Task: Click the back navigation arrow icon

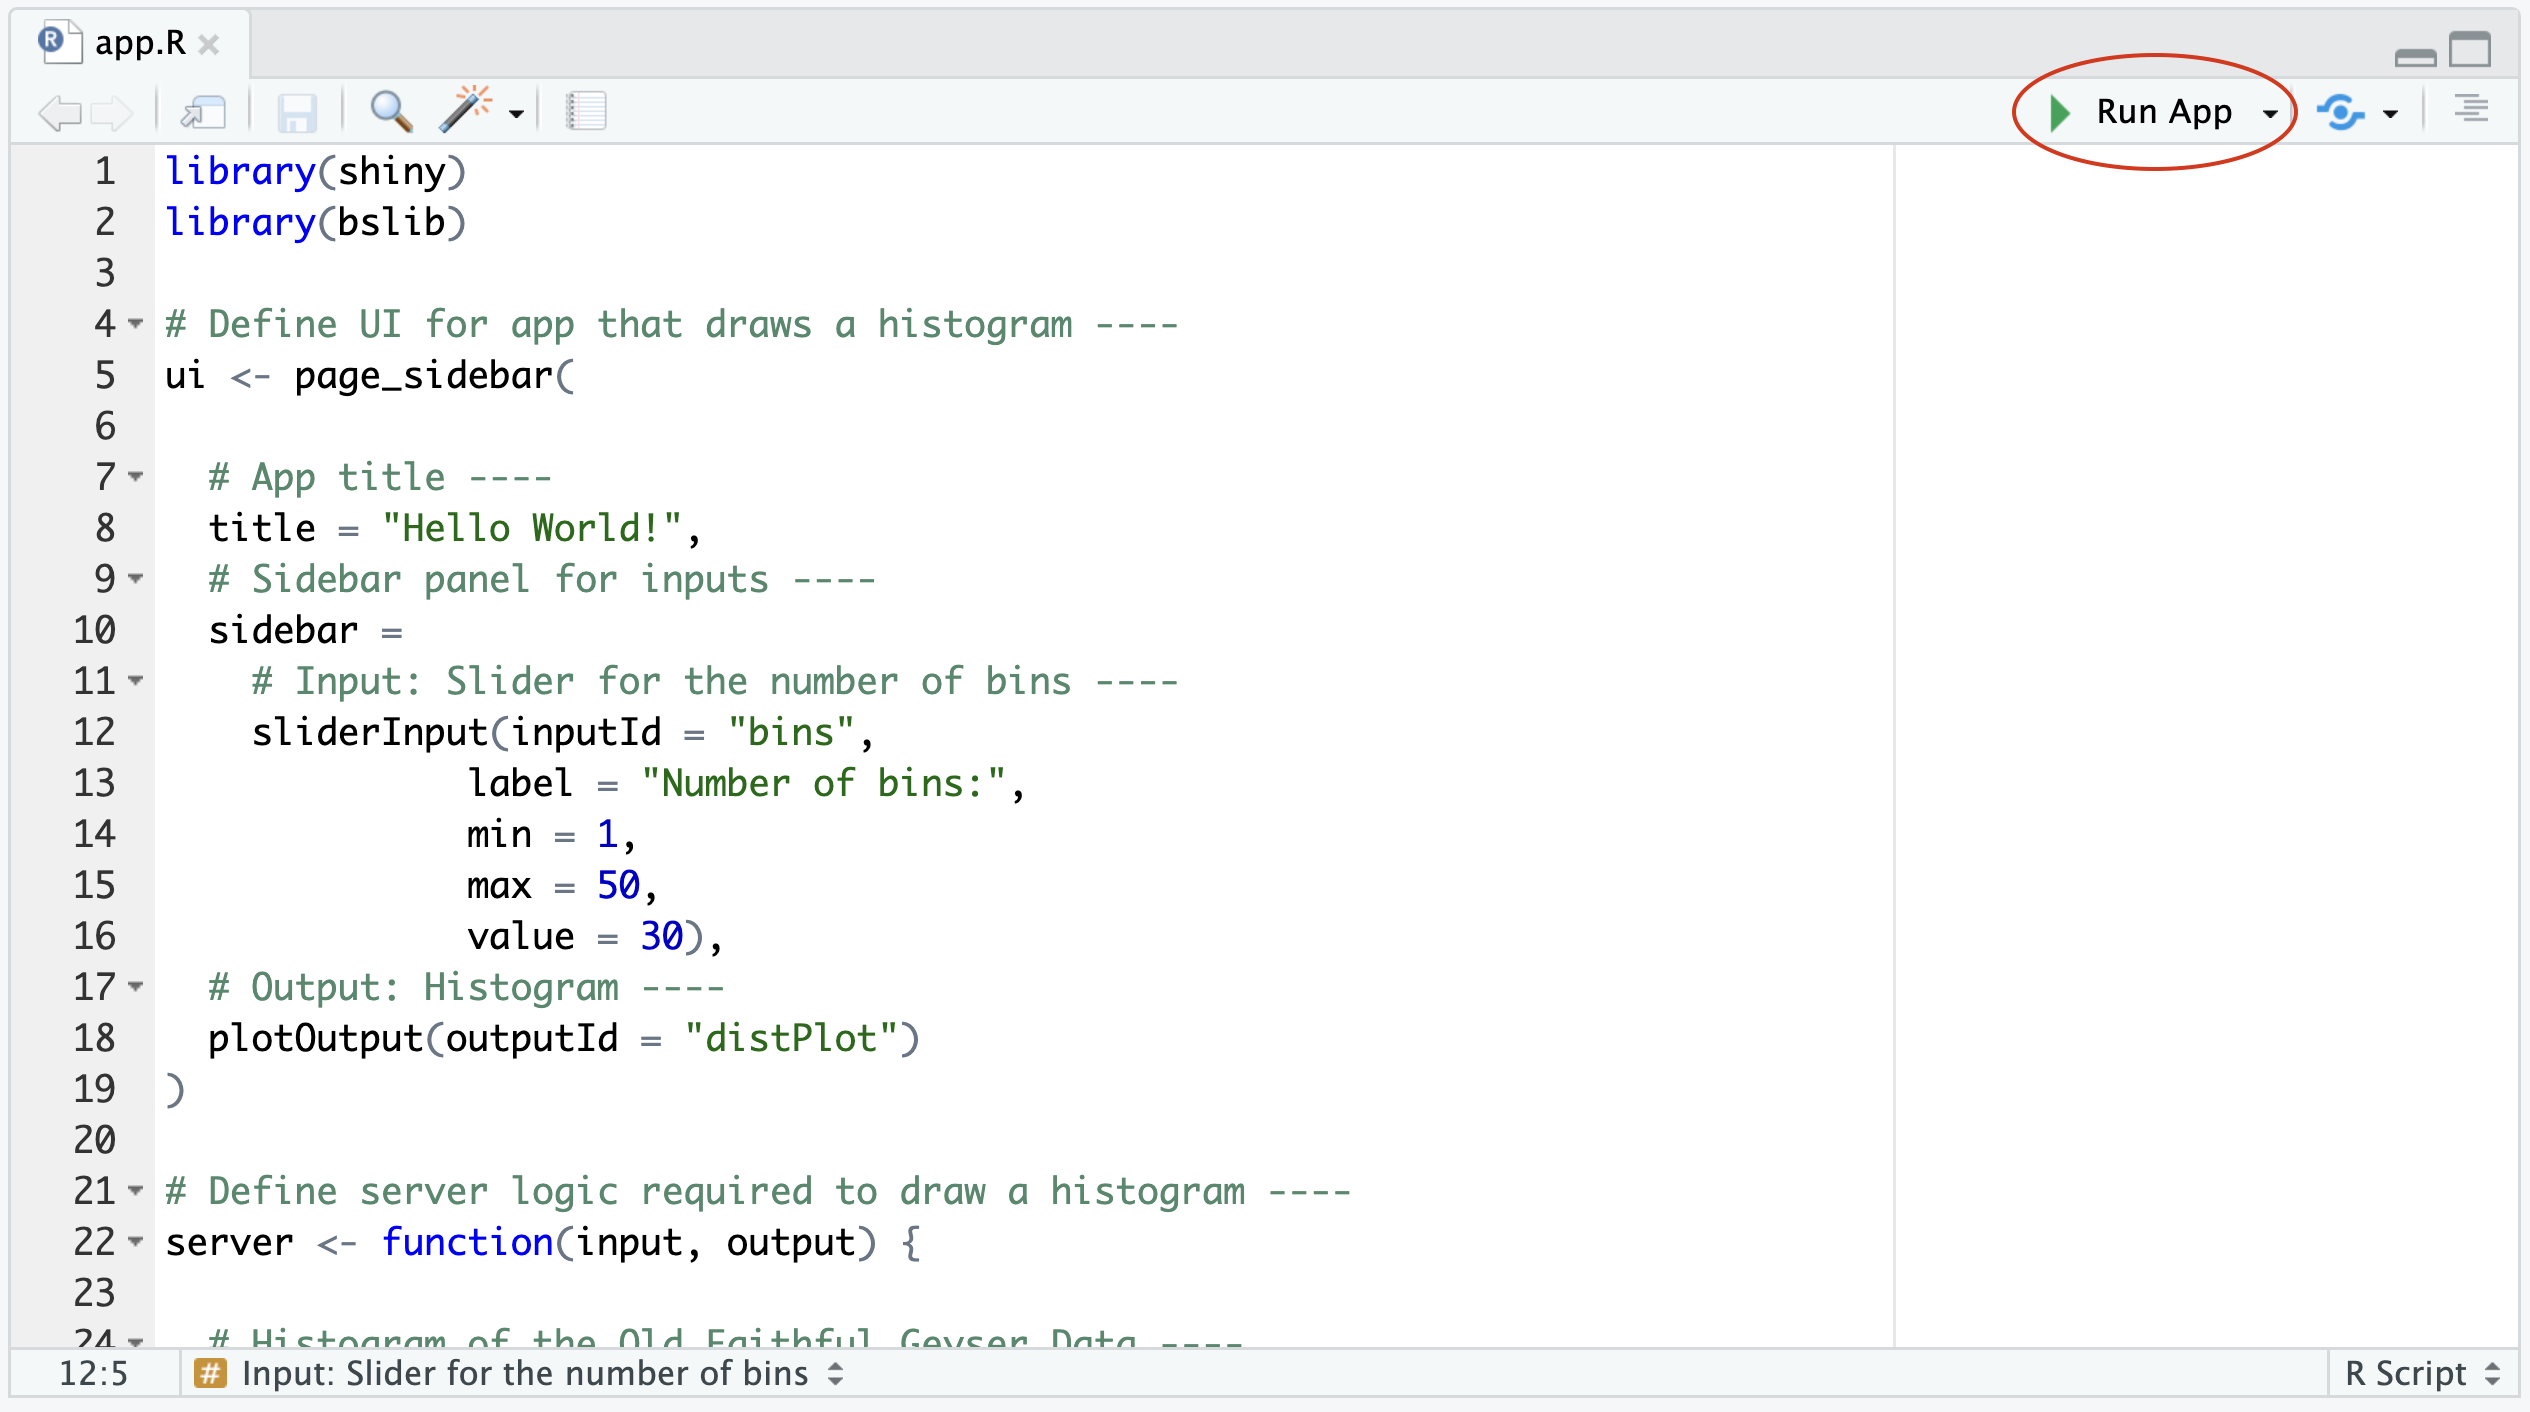Action: [x=59, y=112]
